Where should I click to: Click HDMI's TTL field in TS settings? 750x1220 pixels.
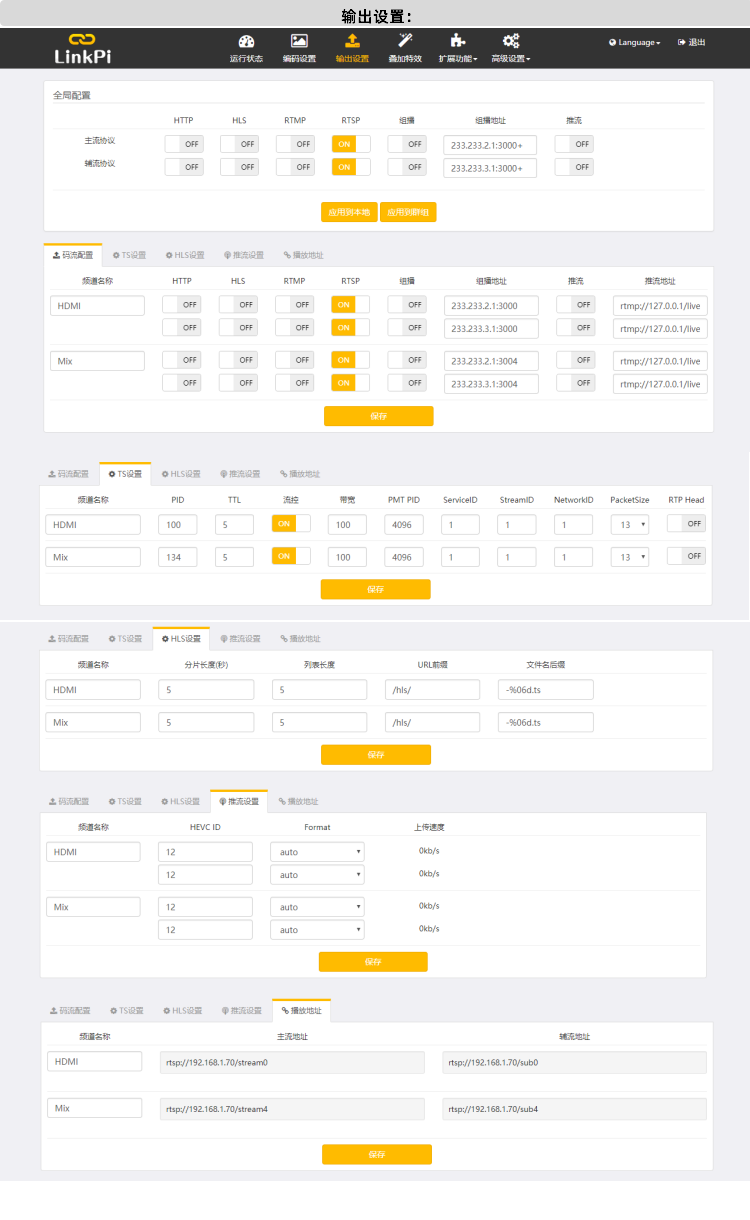pos(234,524)
